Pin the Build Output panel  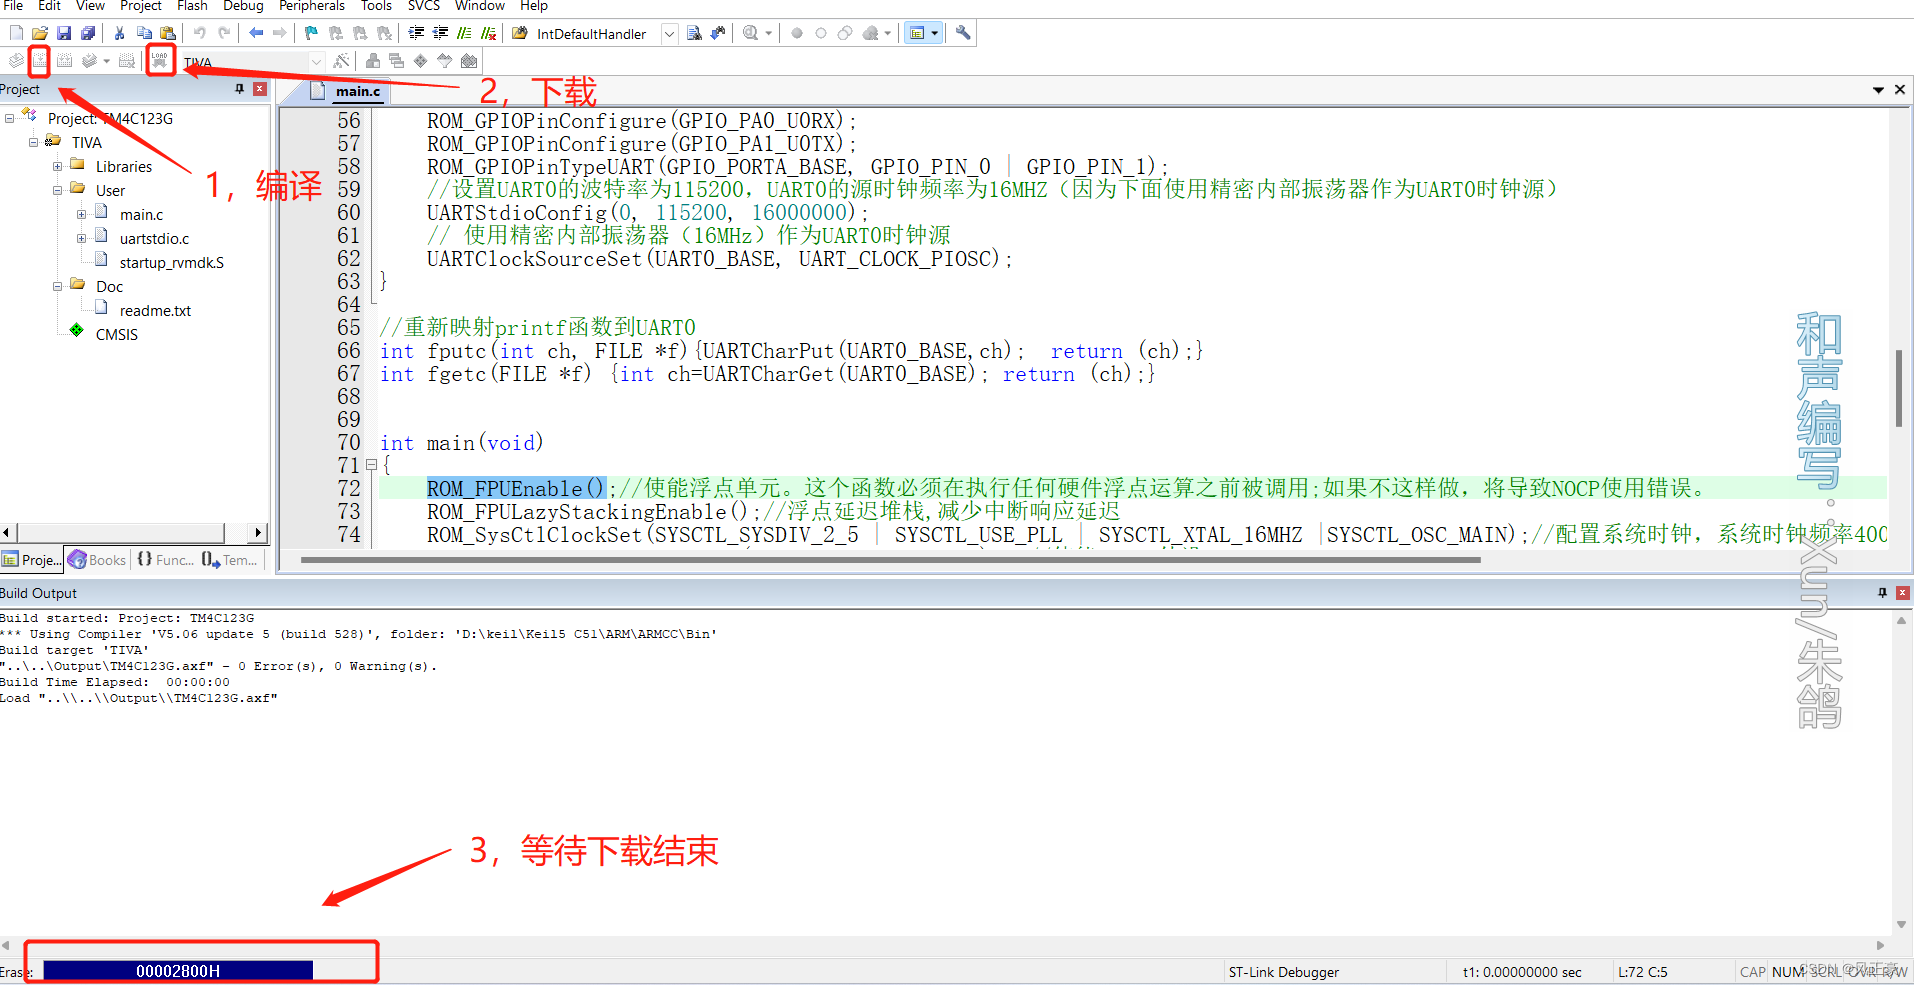(1882, 593)
